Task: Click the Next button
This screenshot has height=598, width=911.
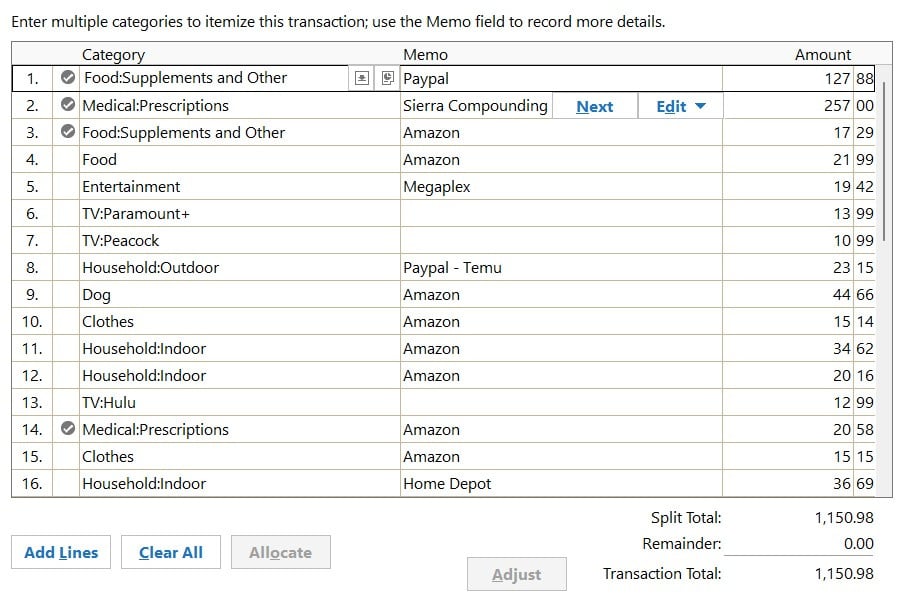Action: (x=594, y=106)
